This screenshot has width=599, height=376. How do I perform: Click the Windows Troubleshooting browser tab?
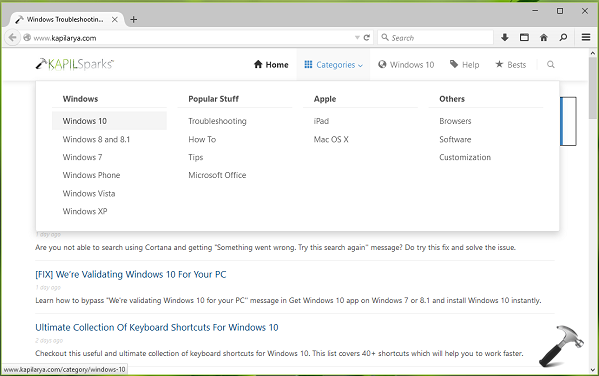[65, 19]
